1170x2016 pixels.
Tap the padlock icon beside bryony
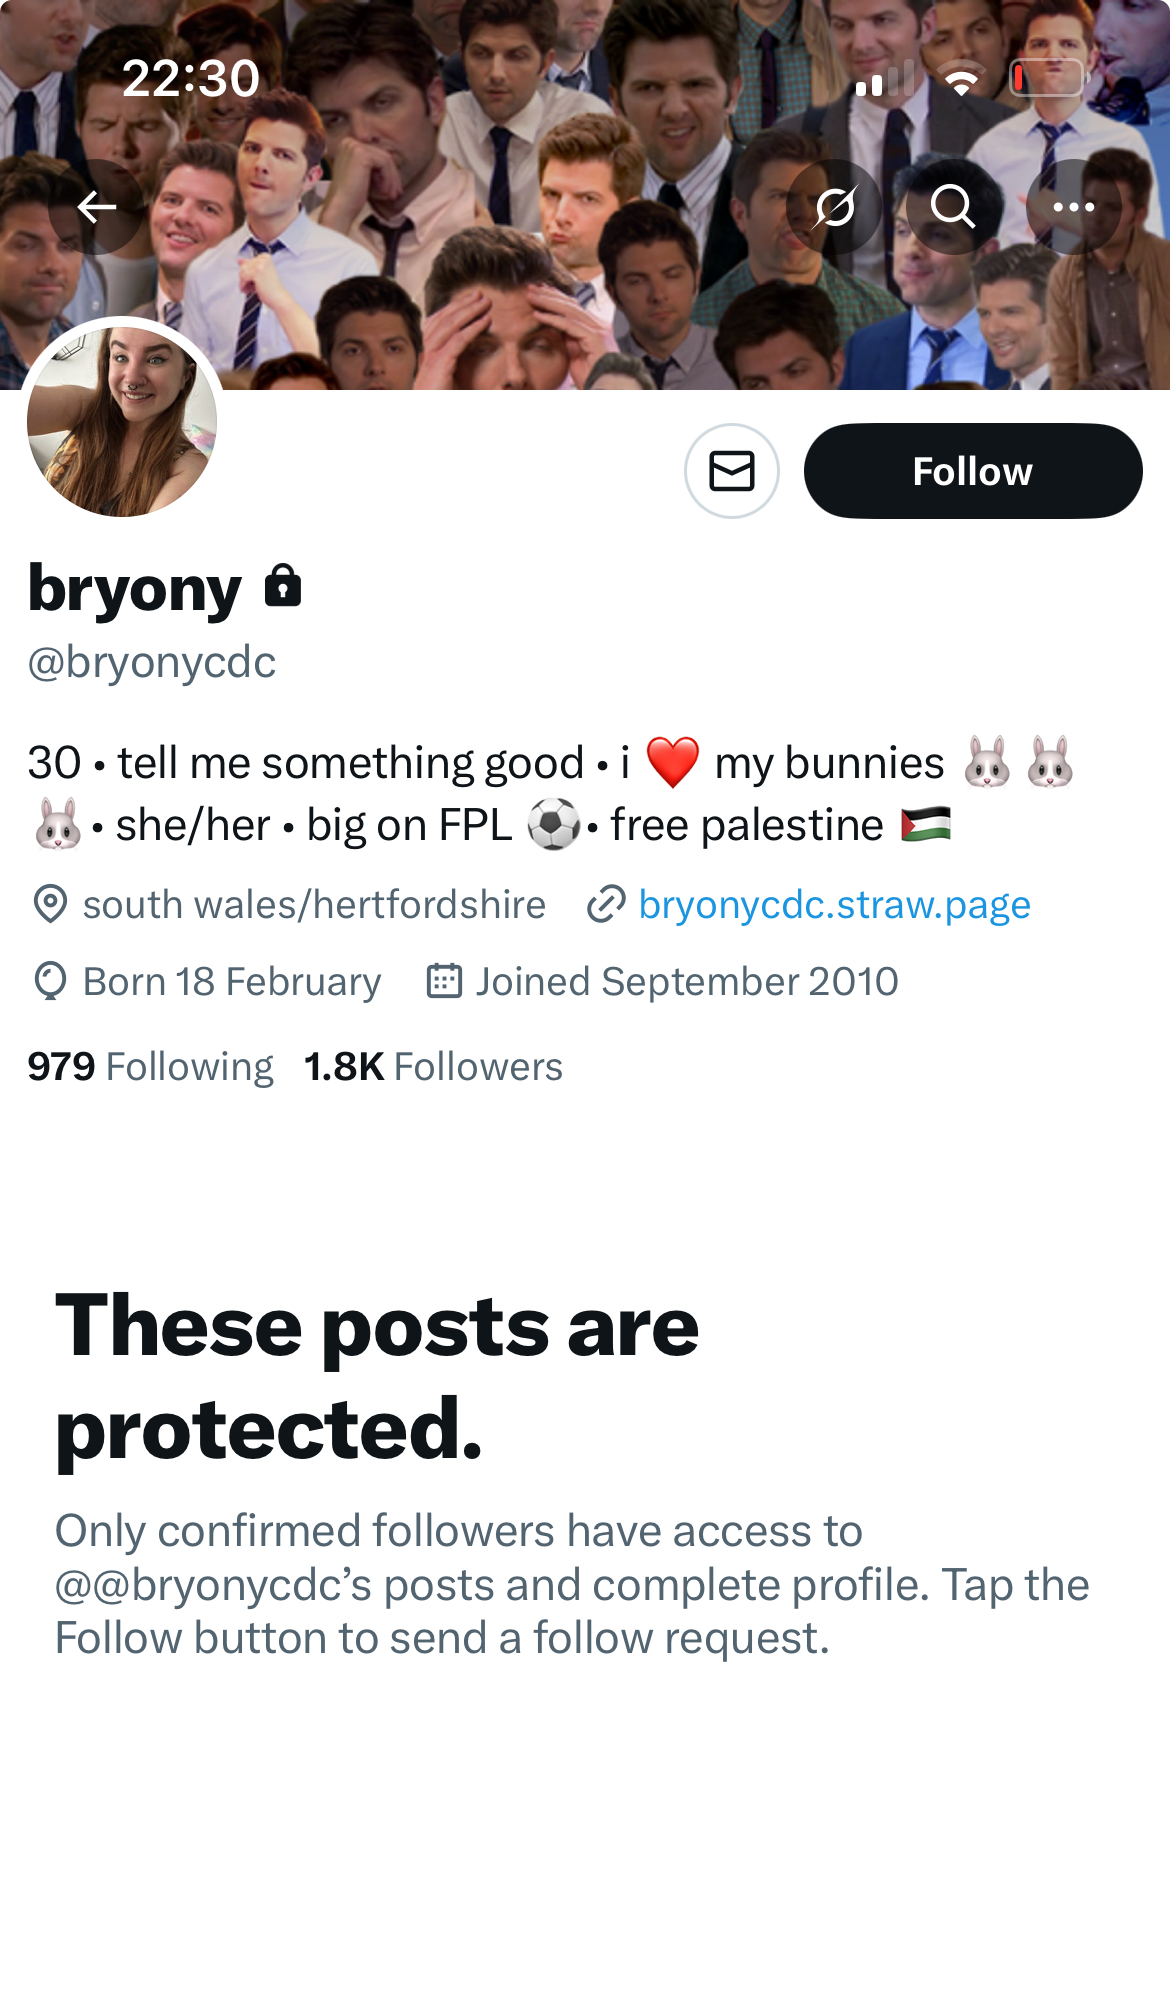coord(283,587)
